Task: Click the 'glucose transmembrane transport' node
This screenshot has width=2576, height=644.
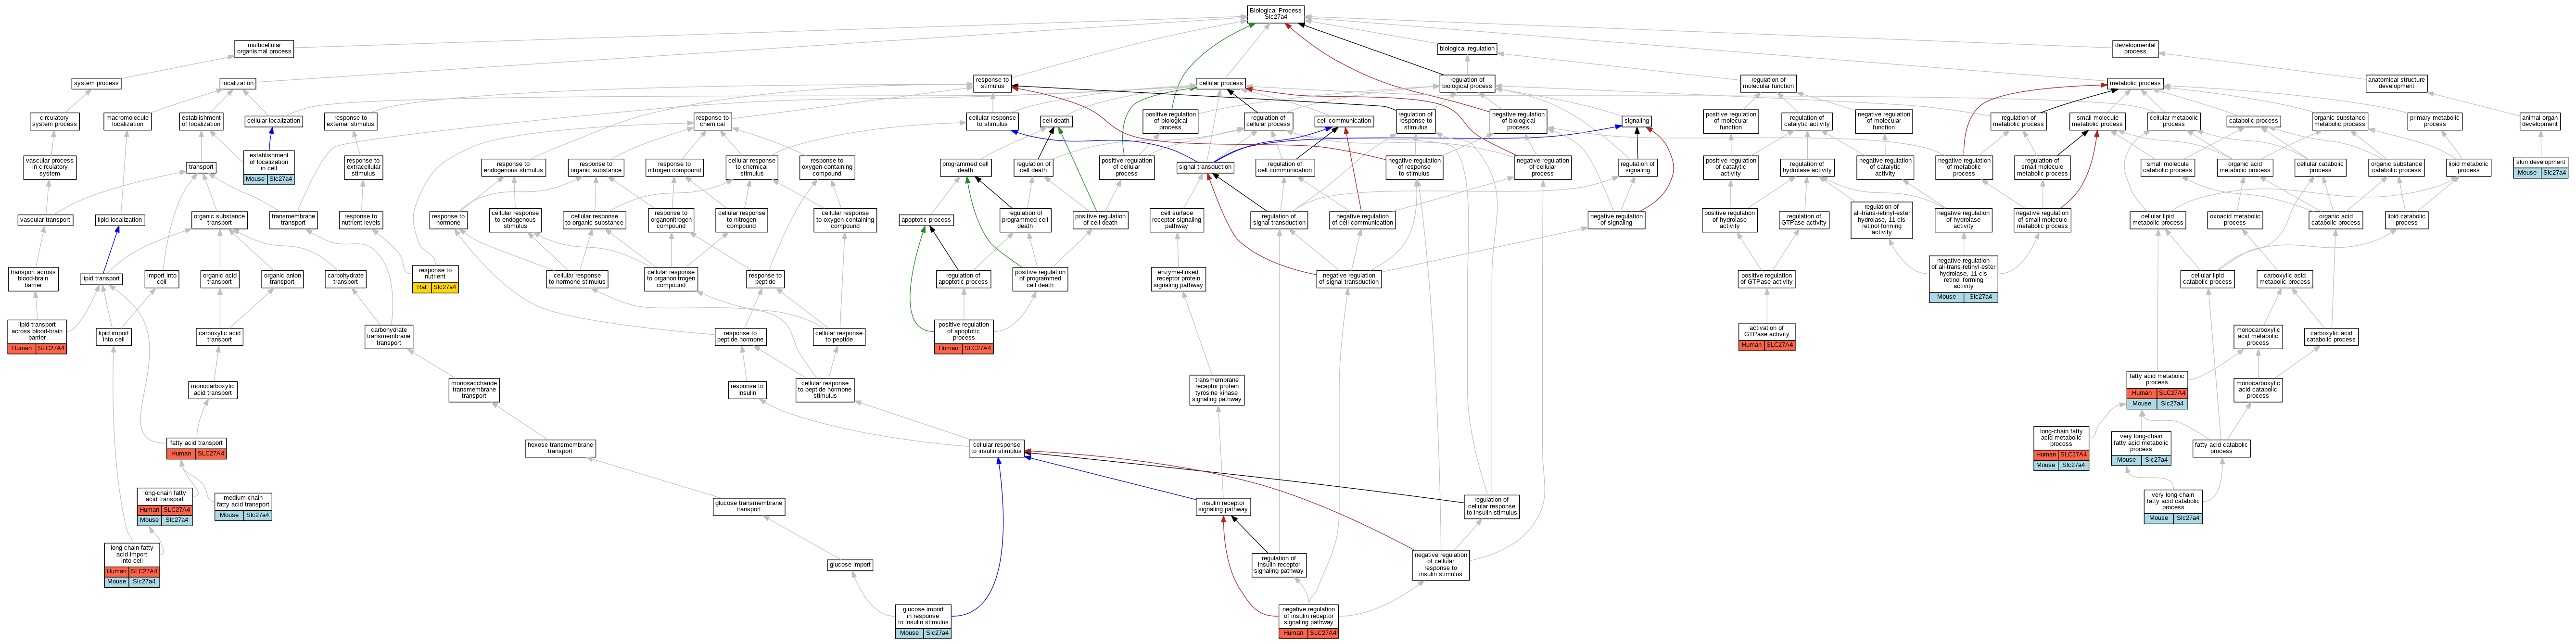Action: coord(749,507)
